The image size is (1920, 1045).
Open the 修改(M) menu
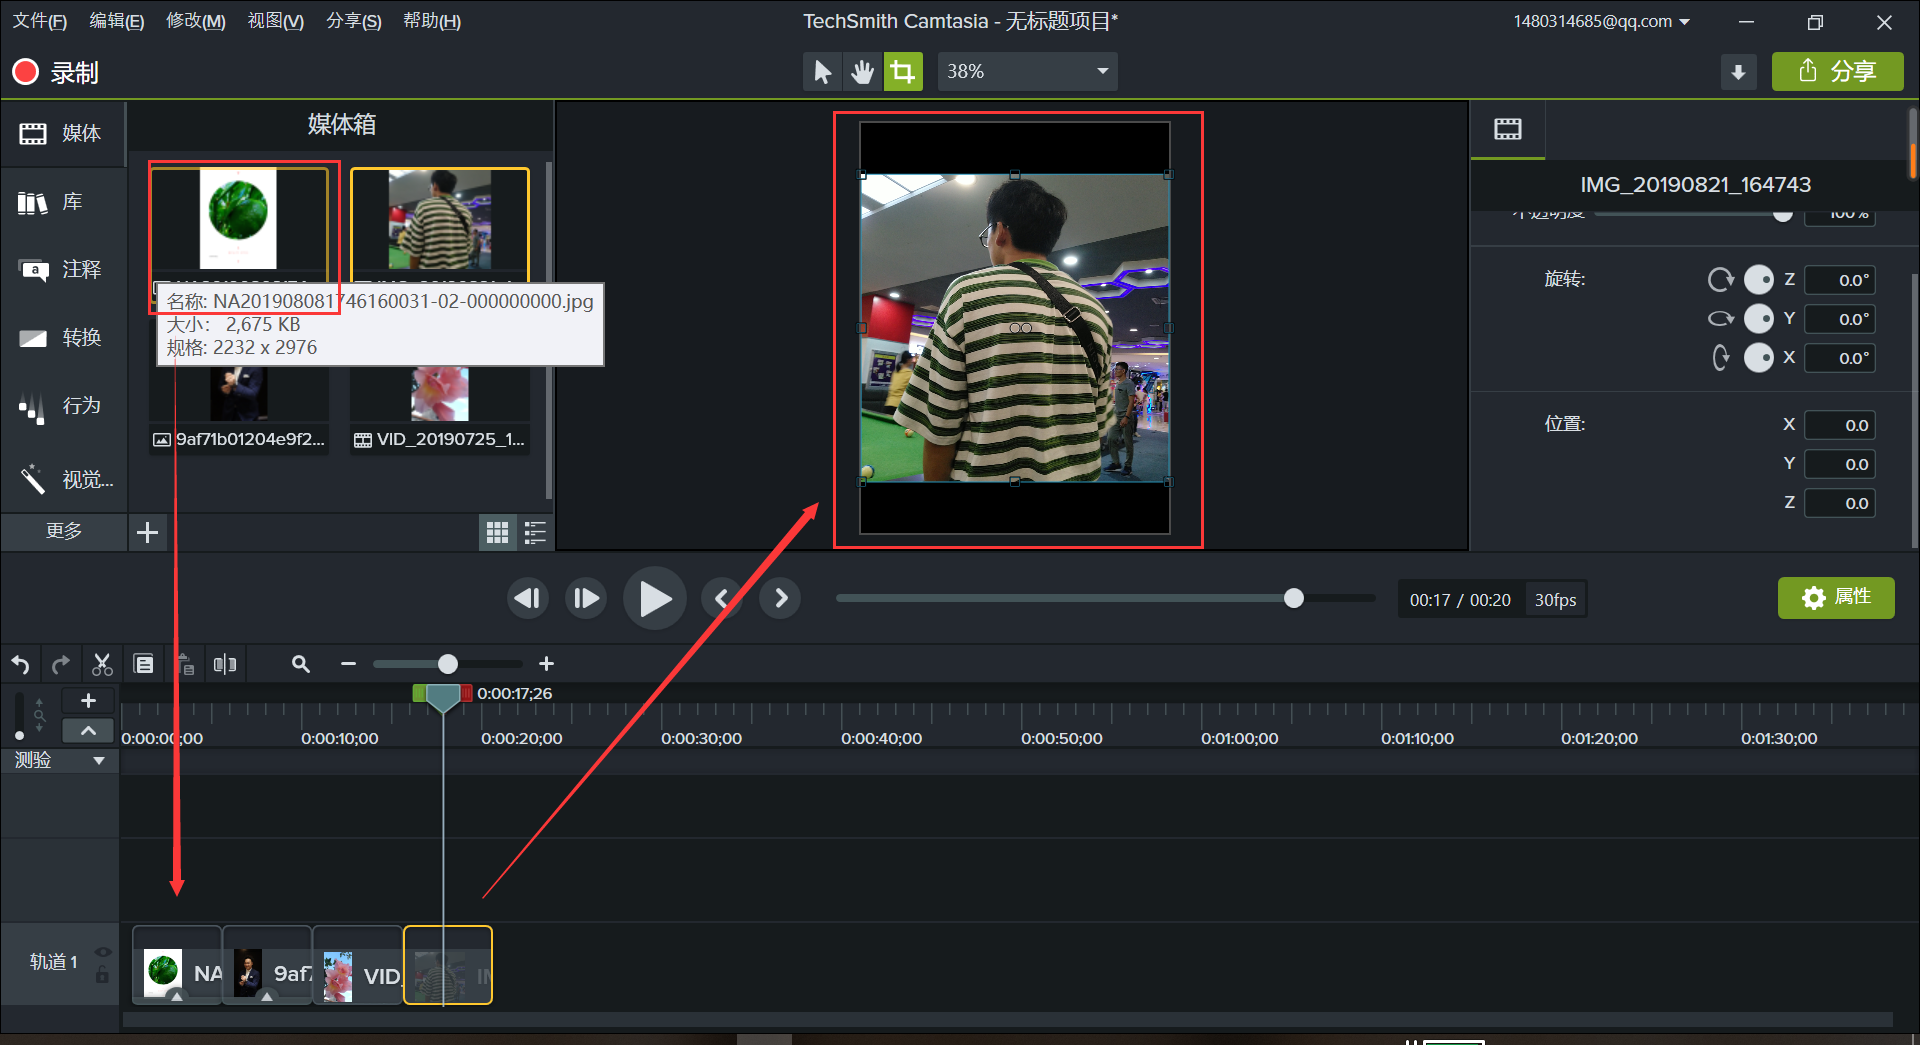[x=196, y=21]
